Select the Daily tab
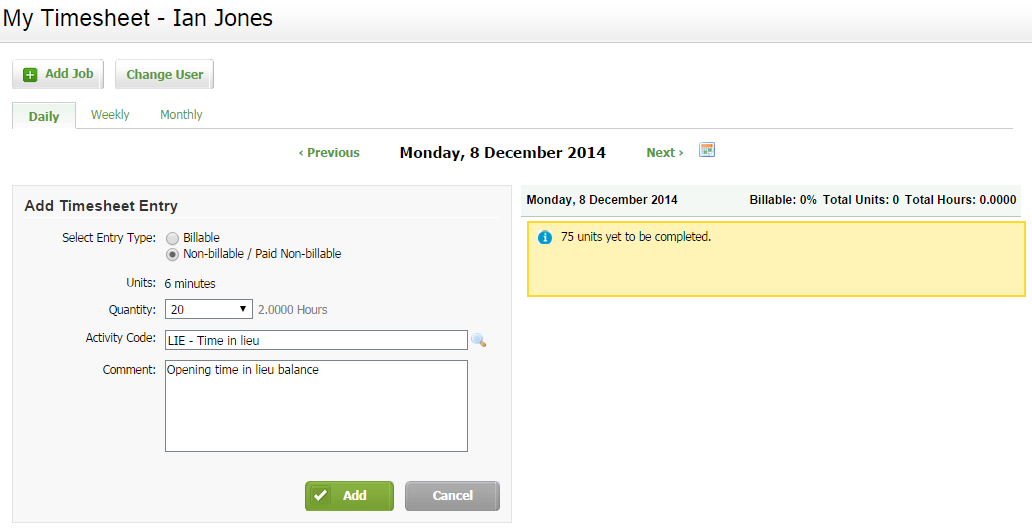The width and height of the screenshot is (1032, 528). pos(44,116)
